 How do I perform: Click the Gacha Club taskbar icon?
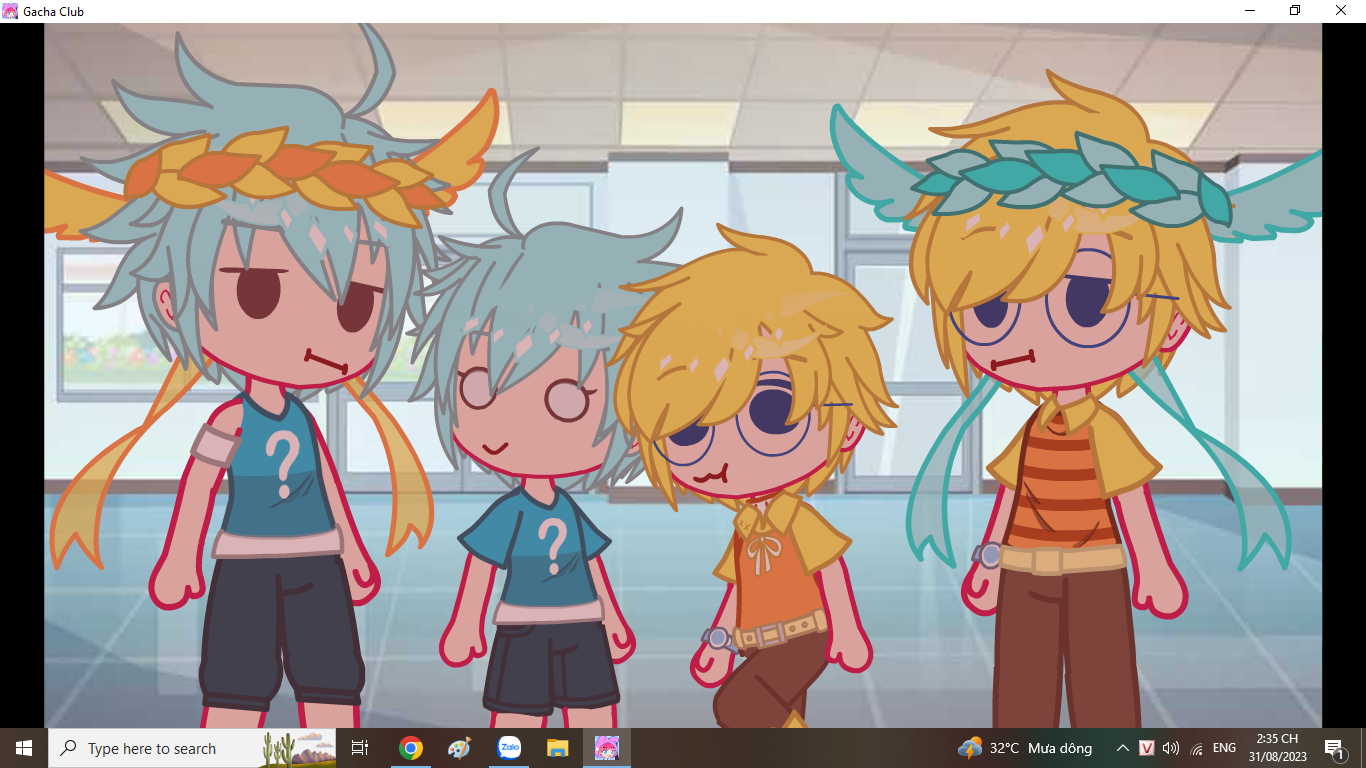tap(607, 748)
